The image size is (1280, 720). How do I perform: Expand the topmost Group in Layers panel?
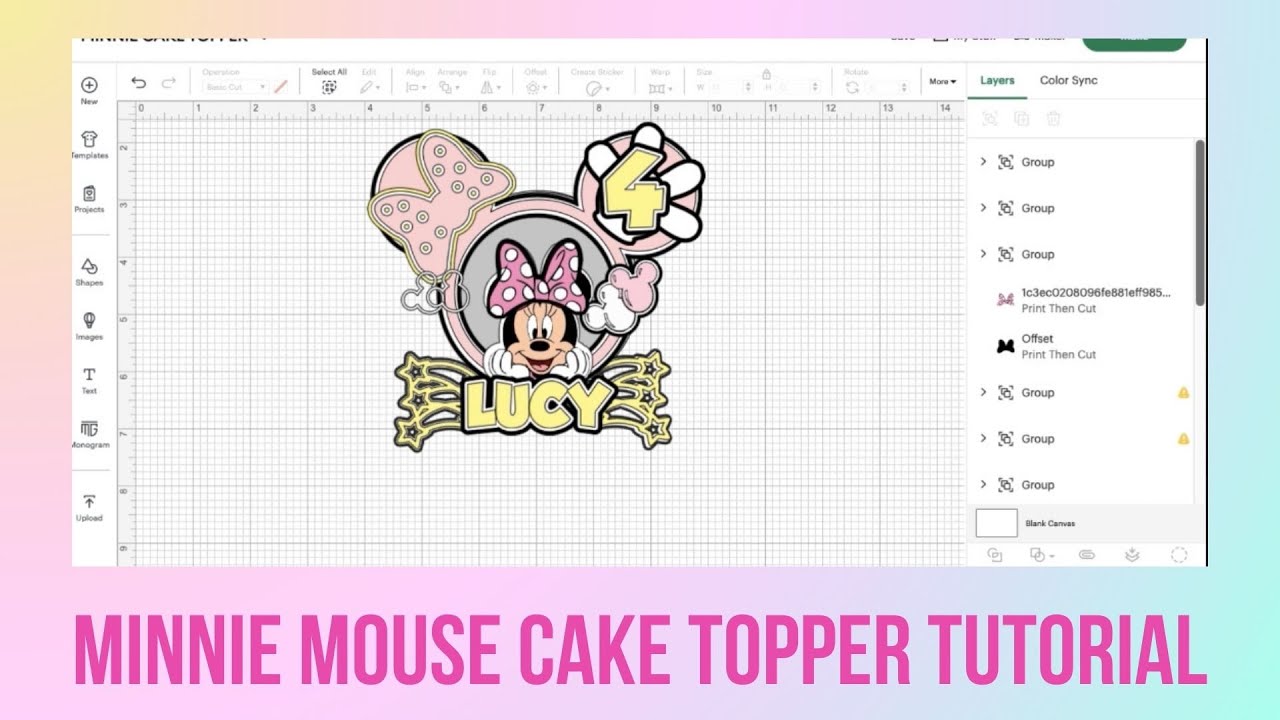pos(983,161)
